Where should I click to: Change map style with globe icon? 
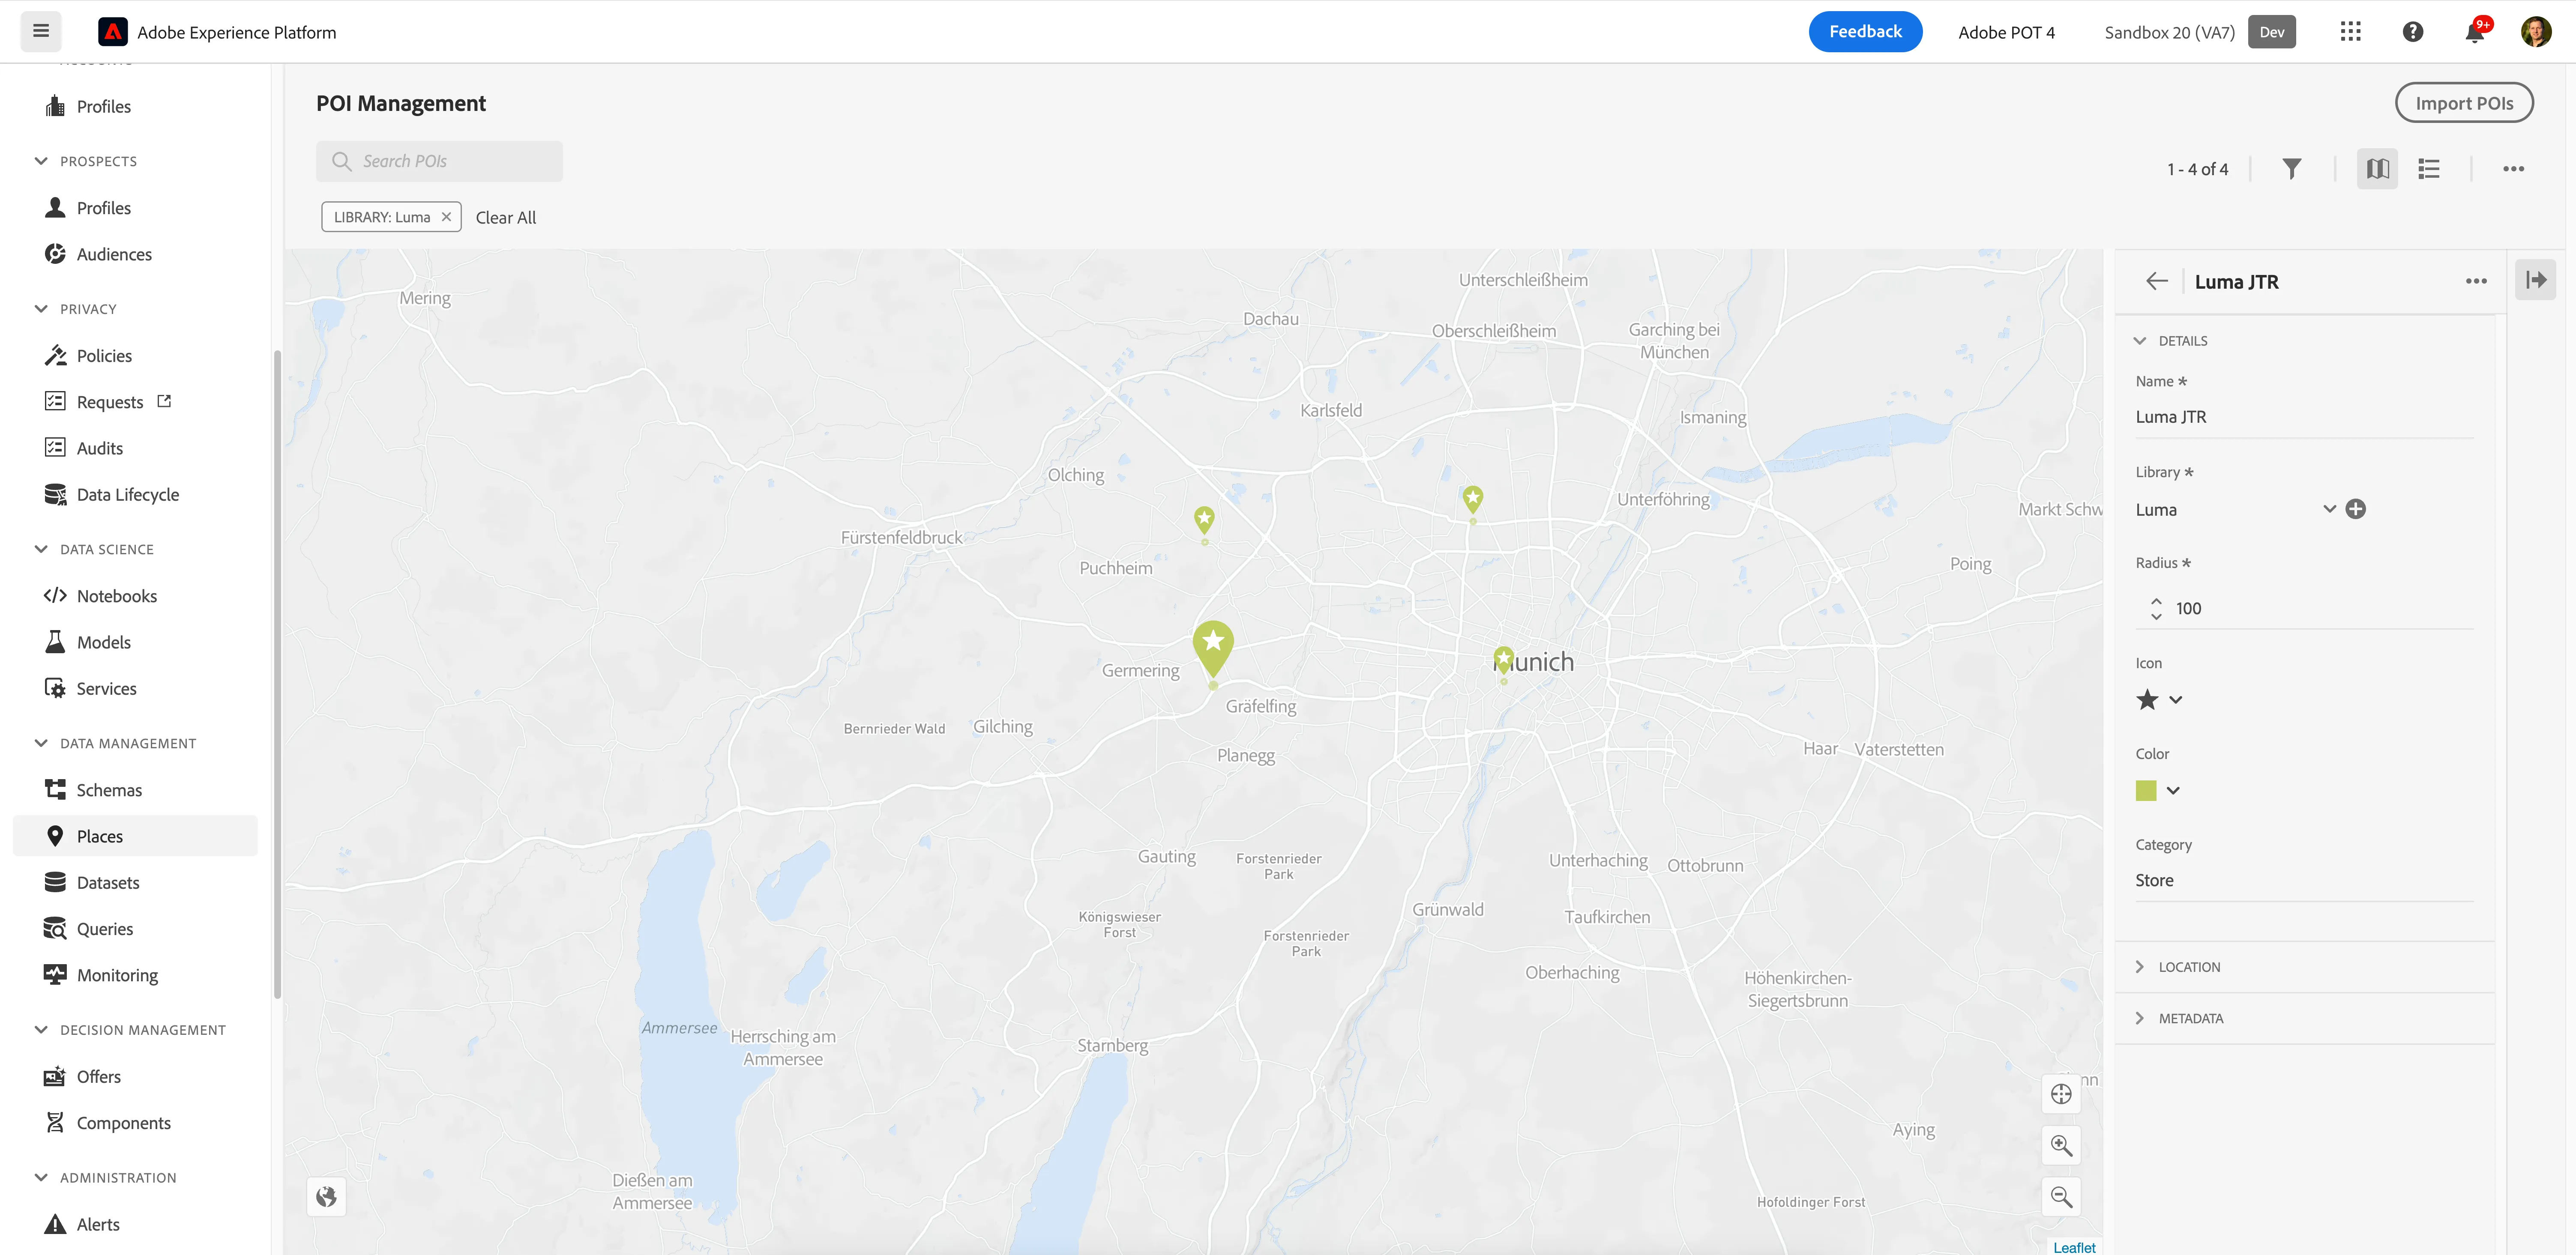click(326, 1197)
